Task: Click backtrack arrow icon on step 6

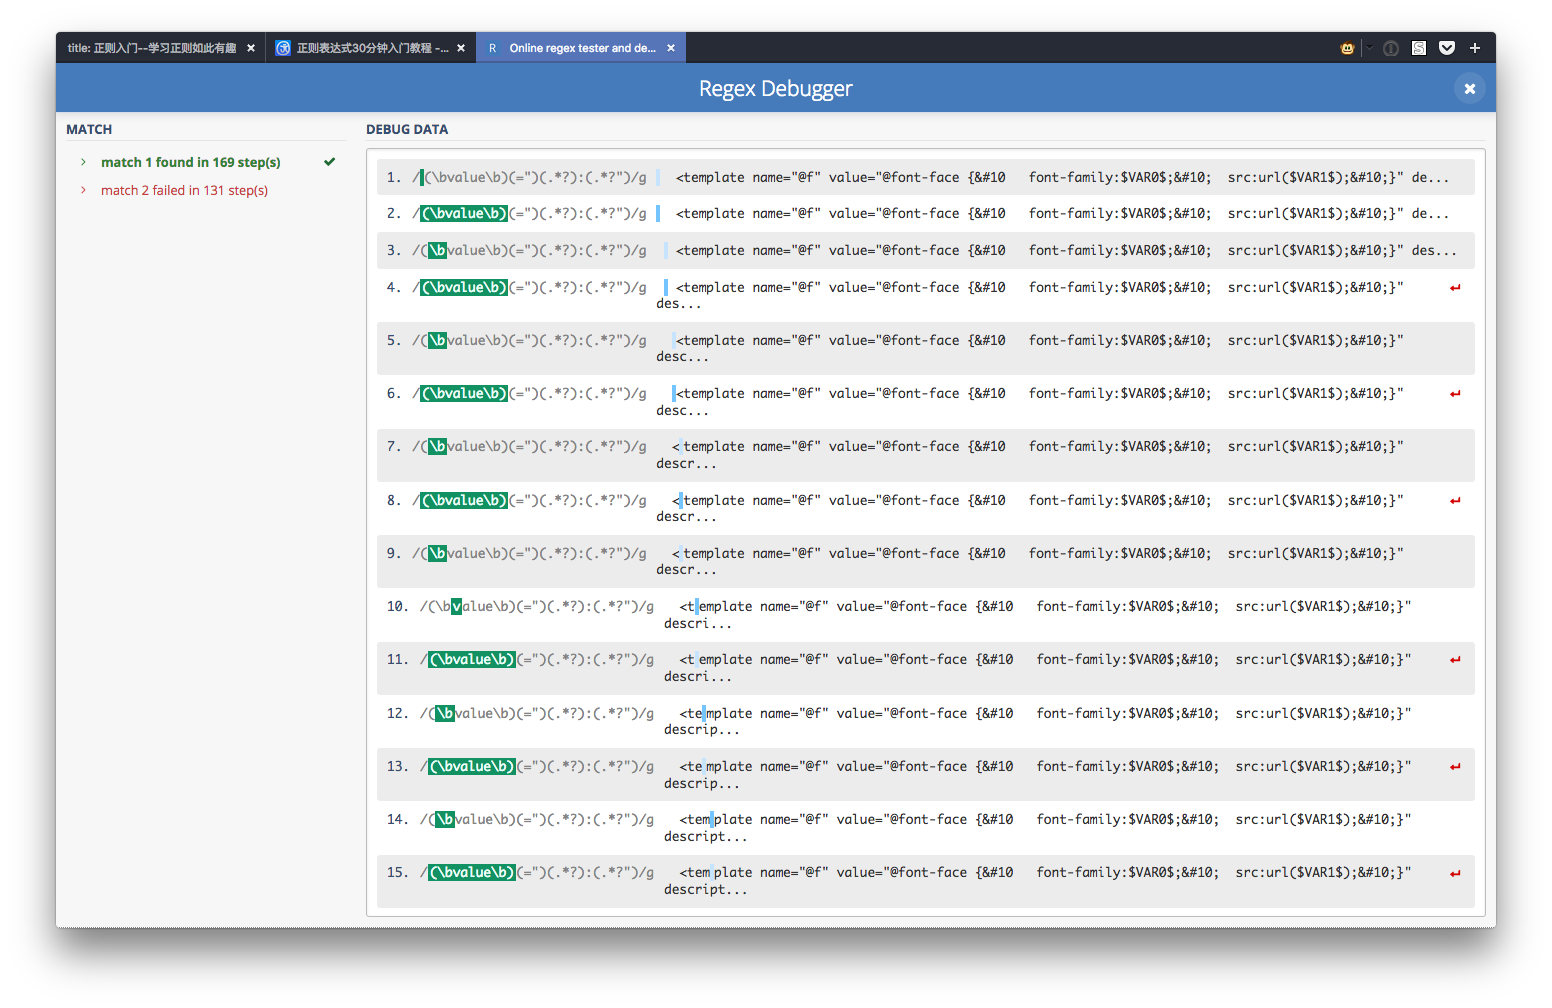Action: click(1455, 394)
